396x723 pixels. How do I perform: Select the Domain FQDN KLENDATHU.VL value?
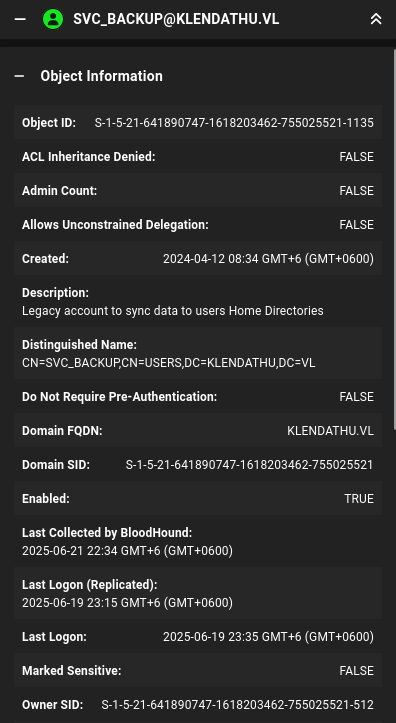330,431
